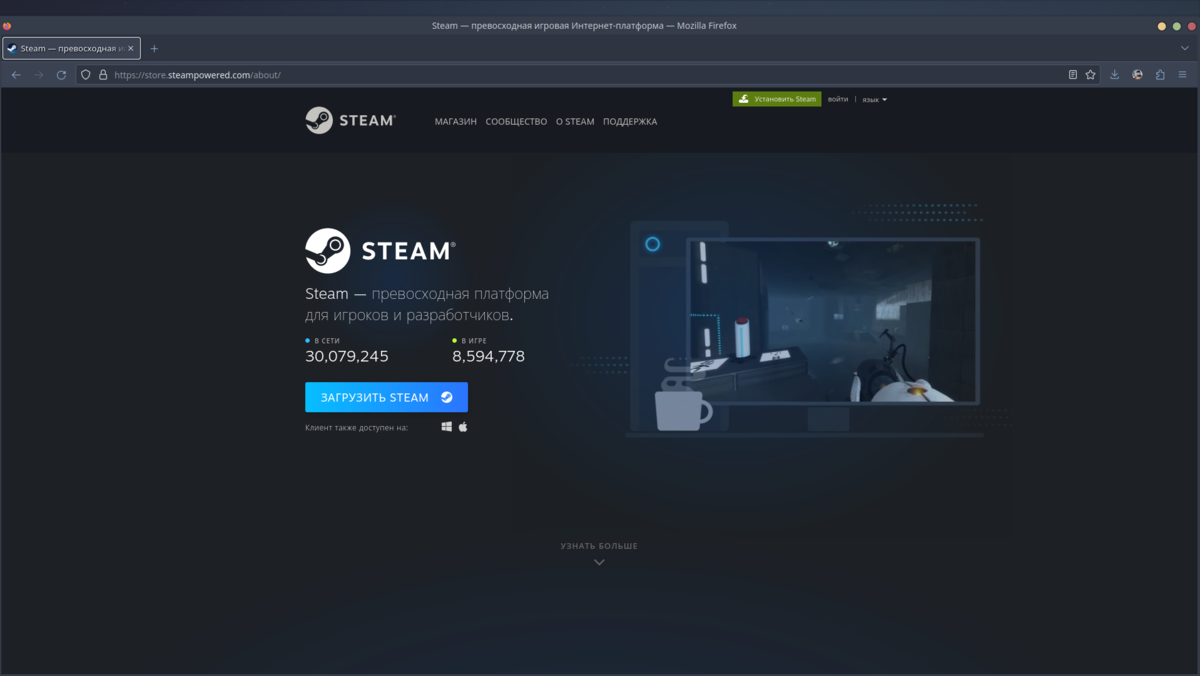Click the green maximize window button
The image size is (1200, 676).
(x=1176, y=26)
